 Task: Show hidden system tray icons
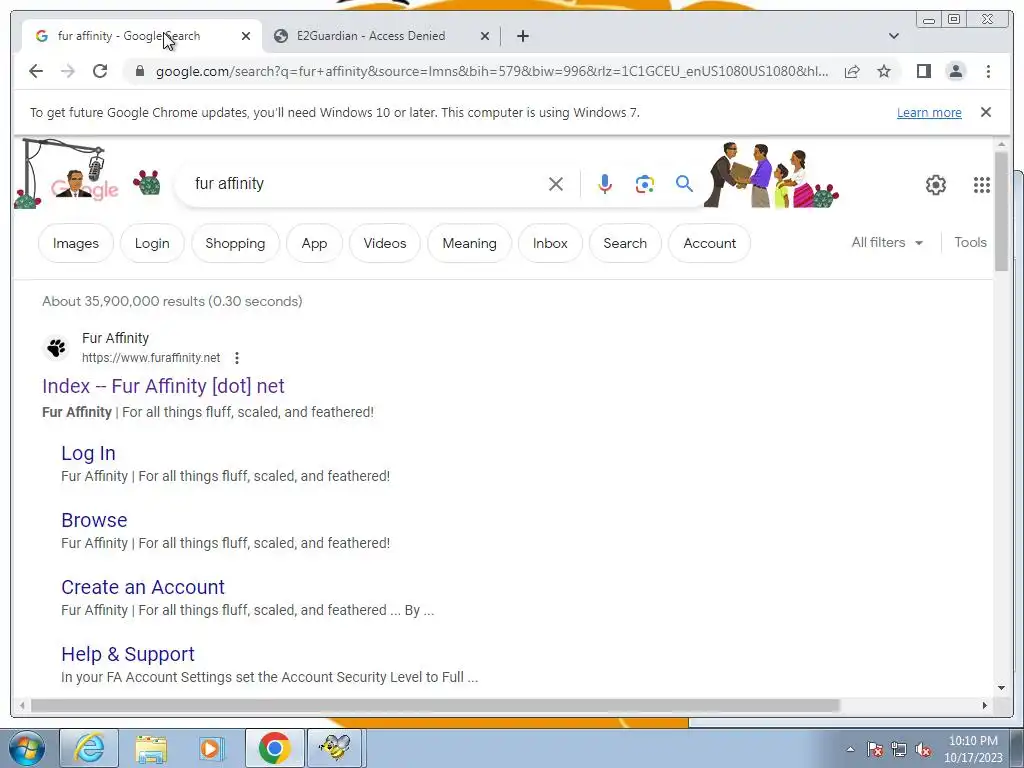850,750
